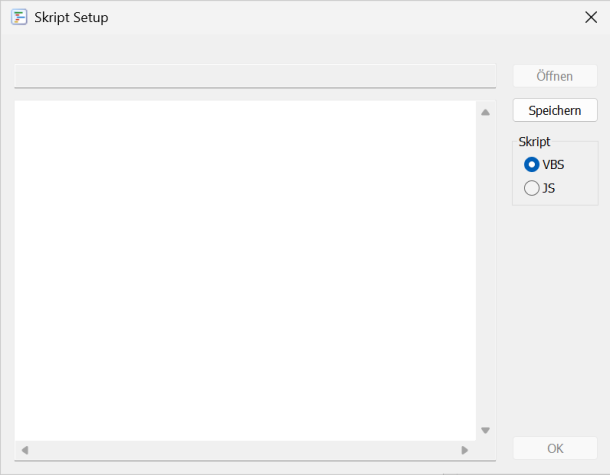Select the VBS script type radio button

click(531, 165)
